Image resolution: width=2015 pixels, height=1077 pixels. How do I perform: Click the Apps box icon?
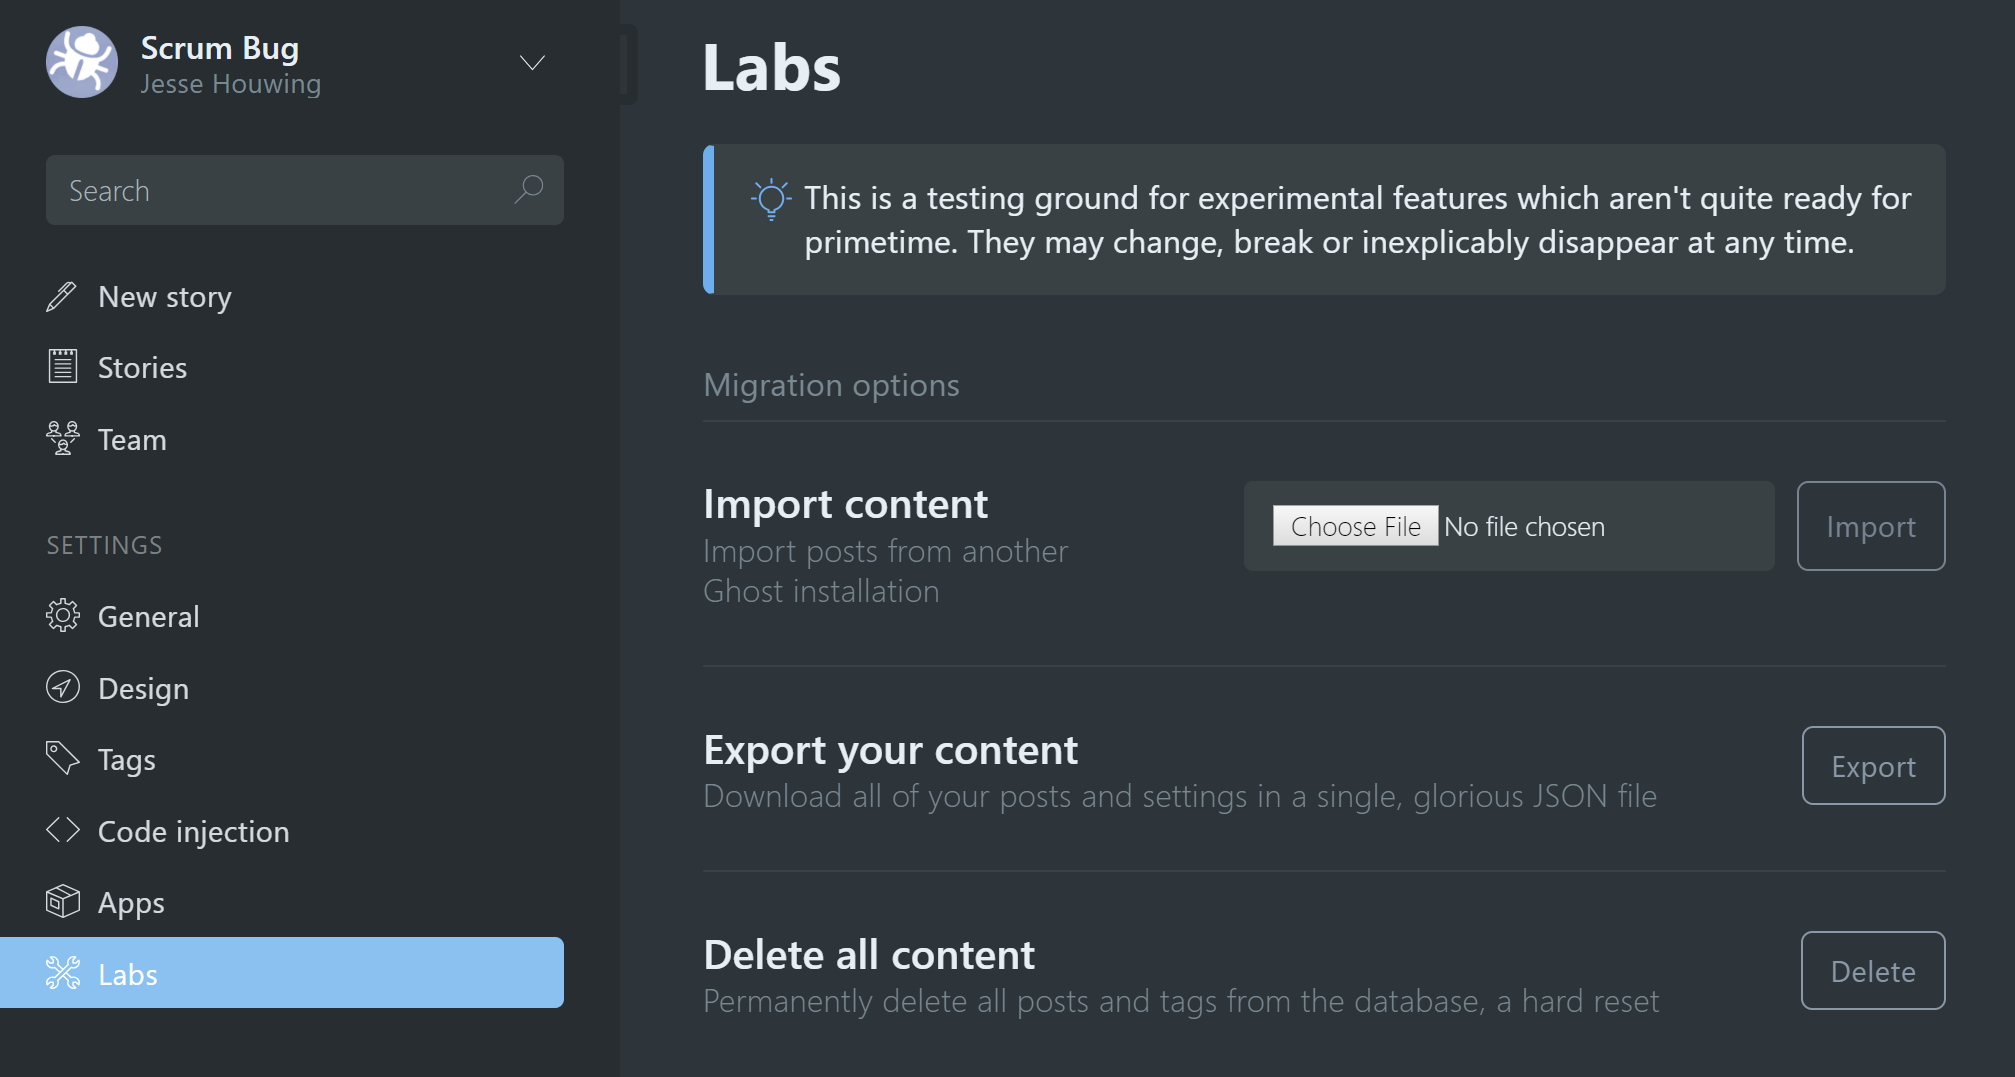pos(62,902)
